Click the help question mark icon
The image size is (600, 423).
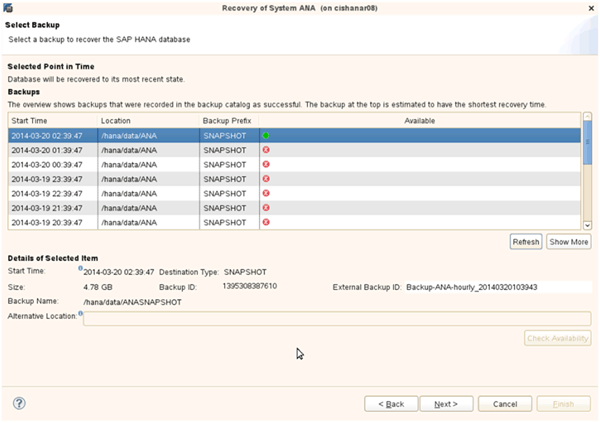point(19,403)
